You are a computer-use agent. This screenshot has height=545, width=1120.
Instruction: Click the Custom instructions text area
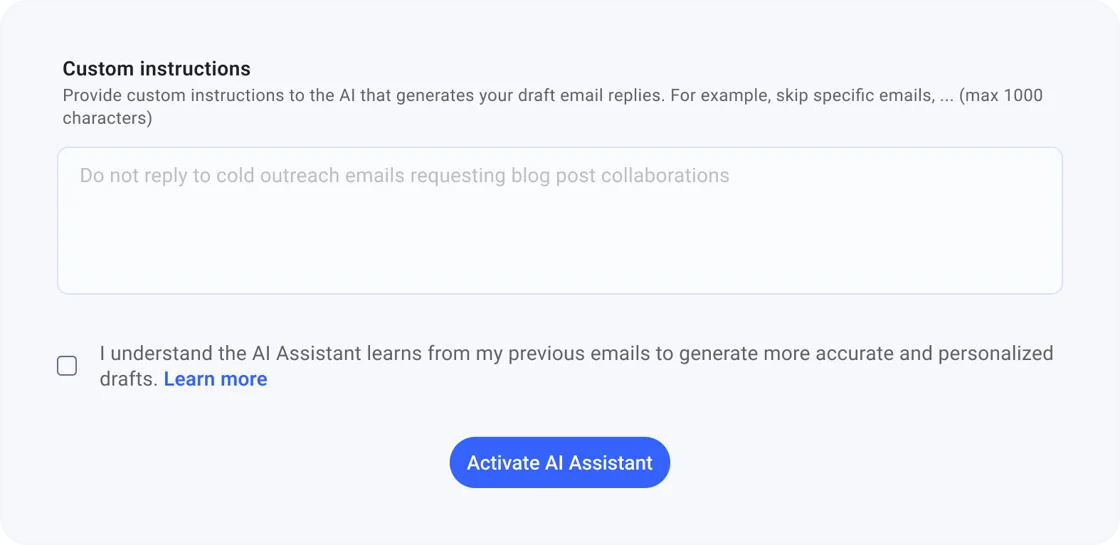(x=559, y=221)
